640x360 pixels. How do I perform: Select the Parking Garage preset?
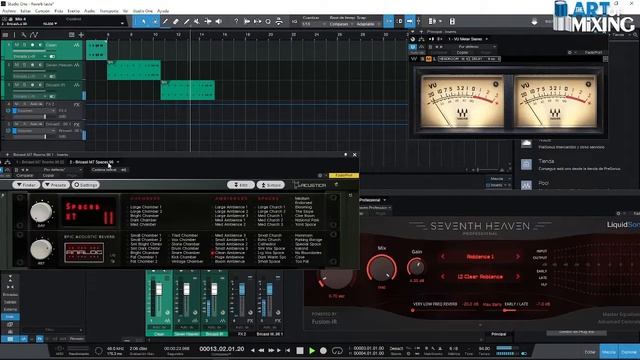pos(308,240)
